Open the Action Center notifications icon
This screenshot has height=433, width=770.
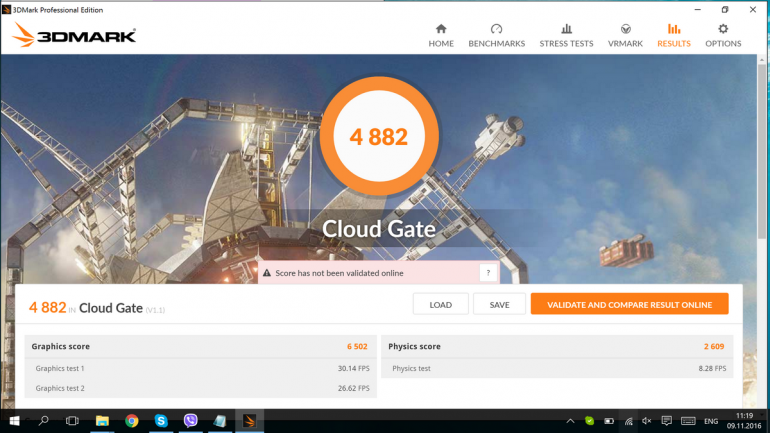coord(666,421)
